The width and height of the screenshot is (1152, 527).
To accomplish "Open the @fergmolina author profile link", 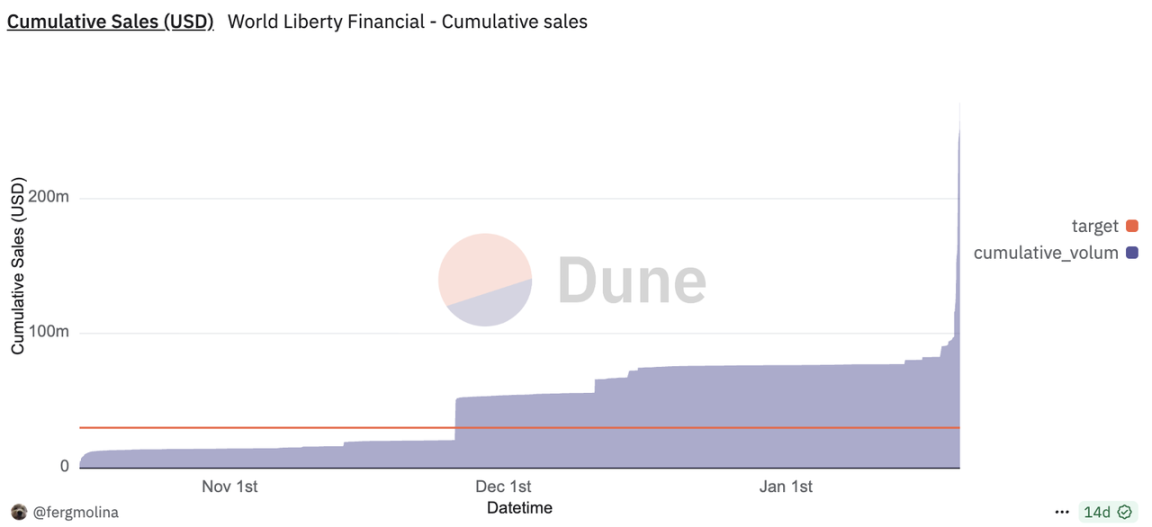I will coord(76,512).
